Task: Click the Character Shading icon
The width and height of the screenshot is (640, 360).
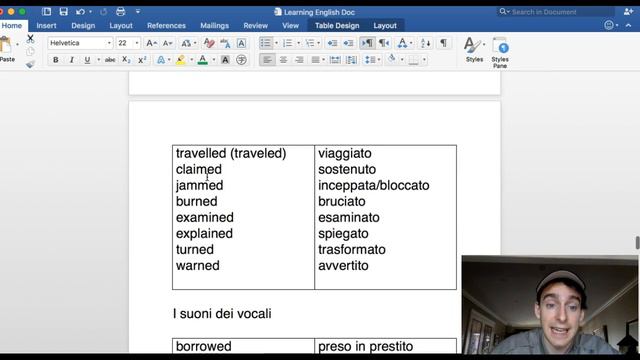Action: [225, 60]
